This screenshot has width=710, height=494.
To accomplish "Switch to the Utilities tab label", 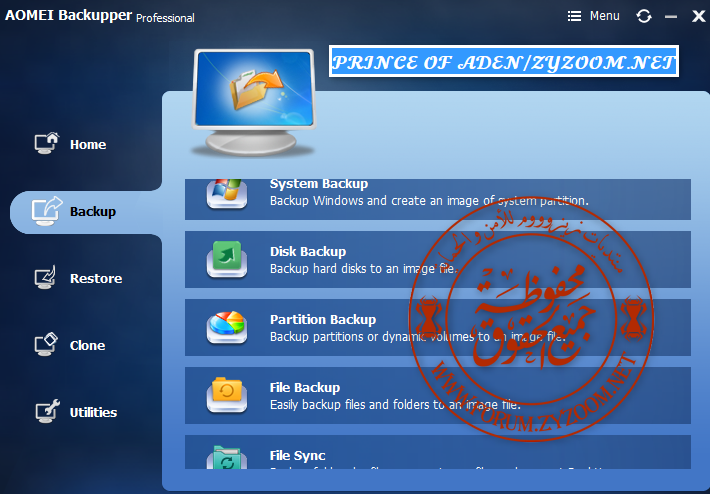I will pos(93,412).
